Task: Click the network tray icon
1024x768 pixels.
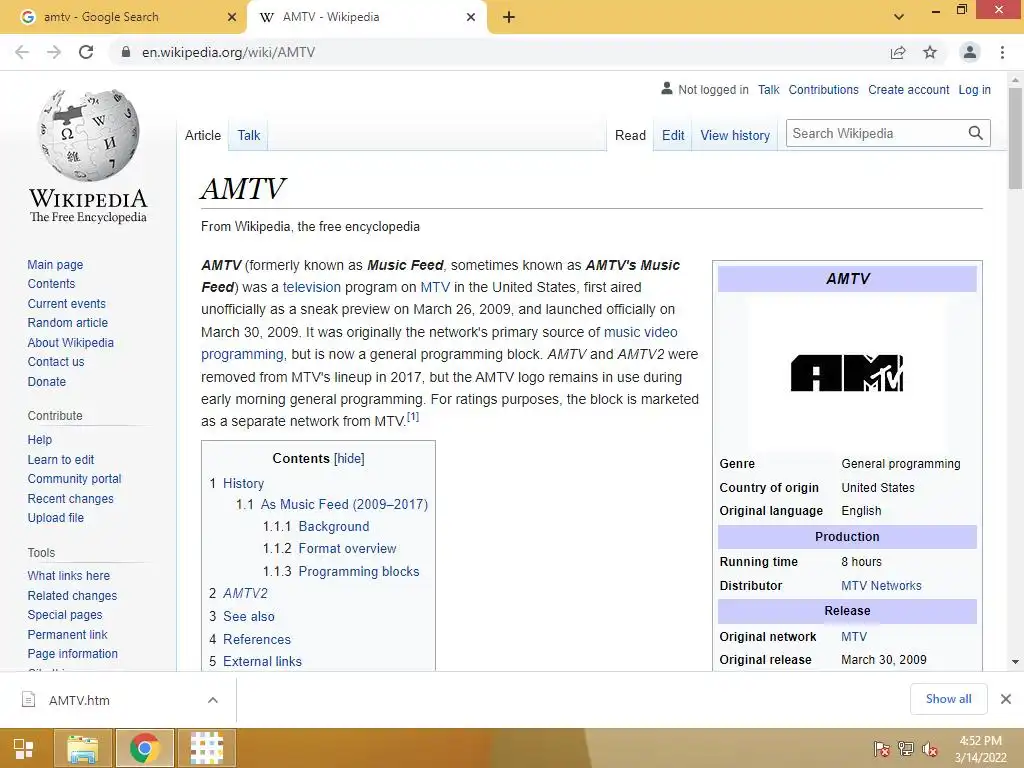Action: tap(906, 748)
